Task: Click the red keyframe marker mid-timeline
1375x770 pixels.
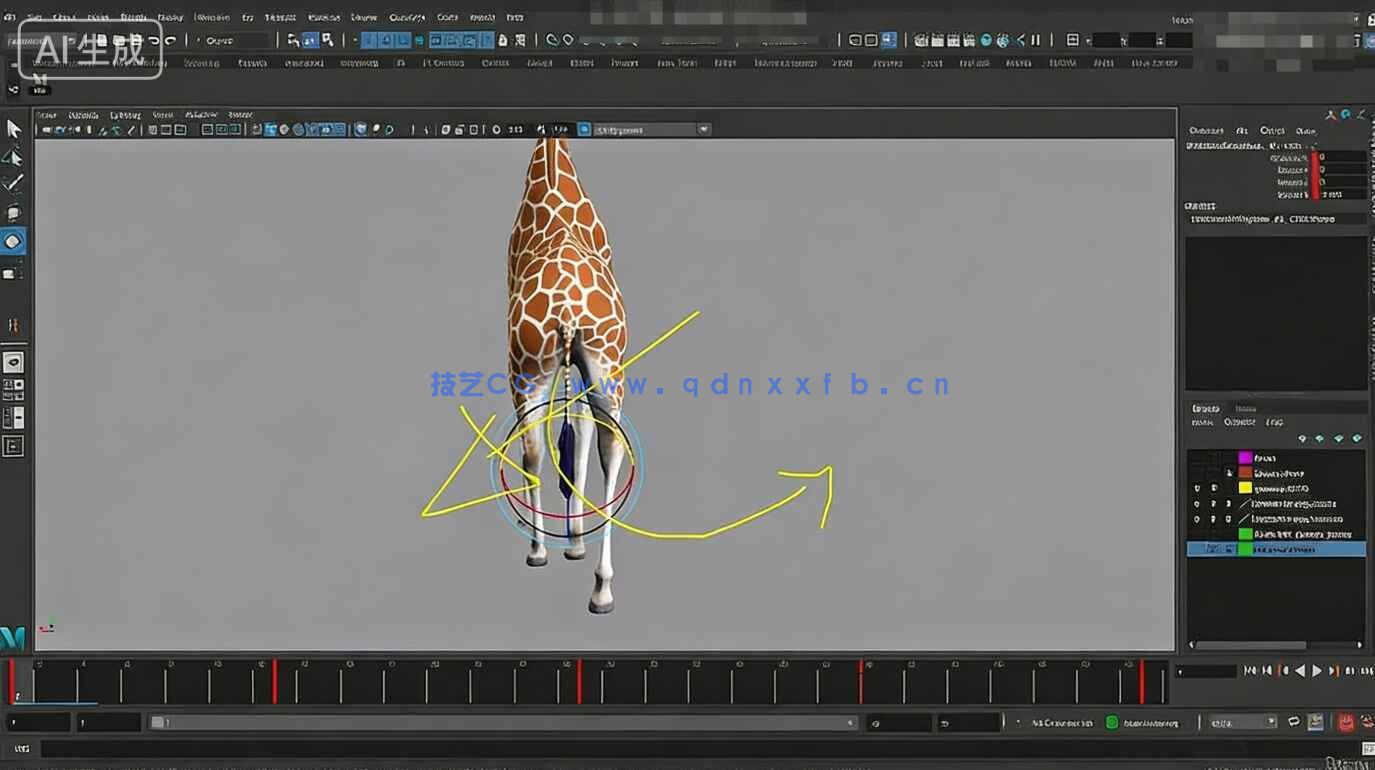Action: click(x=579, y=681)
